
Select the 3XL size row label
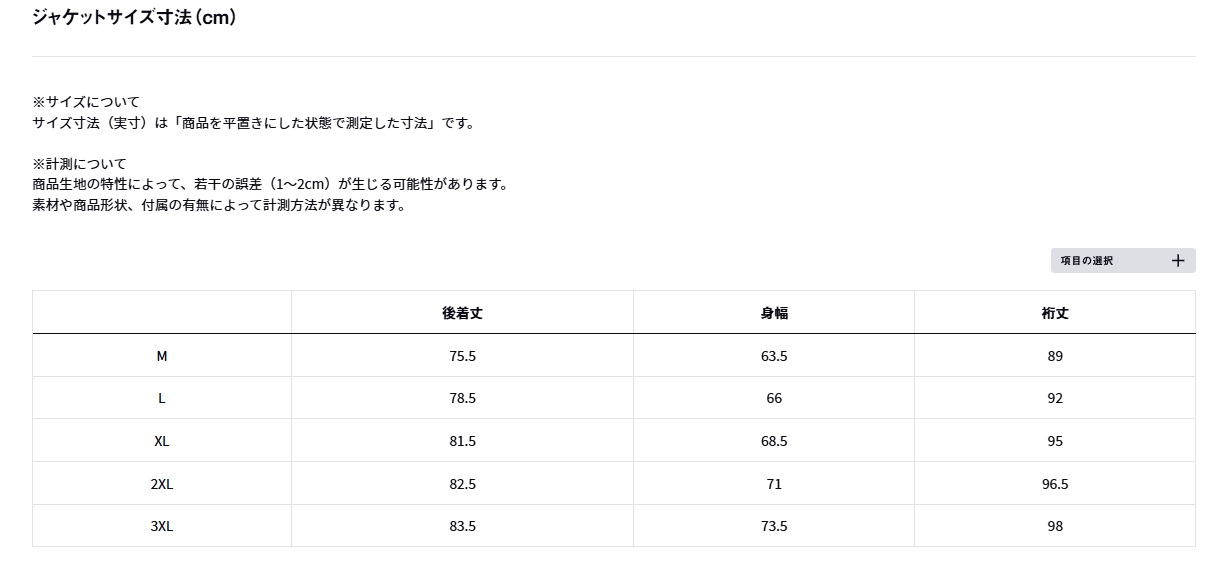(162, 526)
